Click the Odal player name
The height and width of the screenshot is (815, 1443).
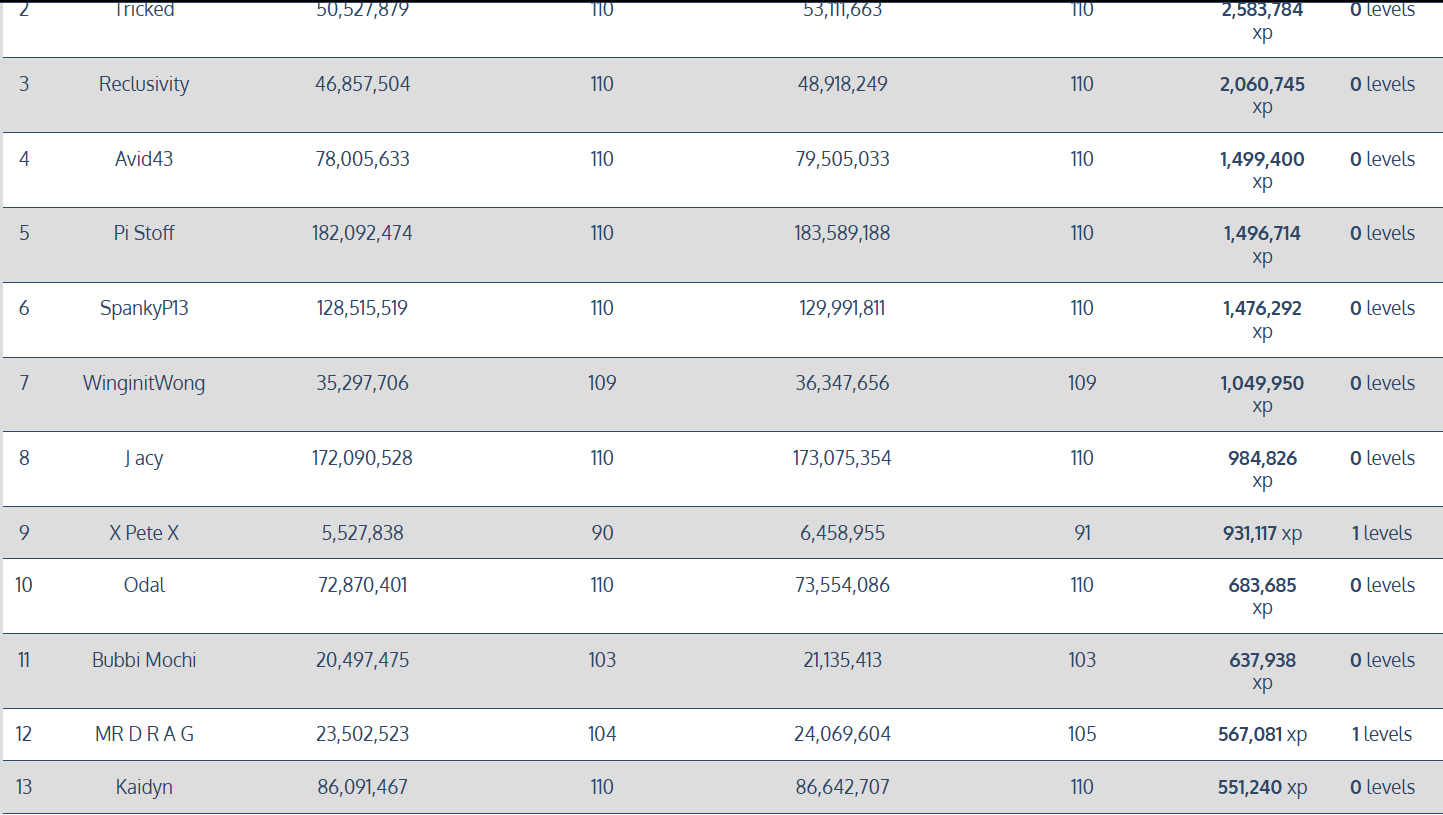click(x=144, y=585)
